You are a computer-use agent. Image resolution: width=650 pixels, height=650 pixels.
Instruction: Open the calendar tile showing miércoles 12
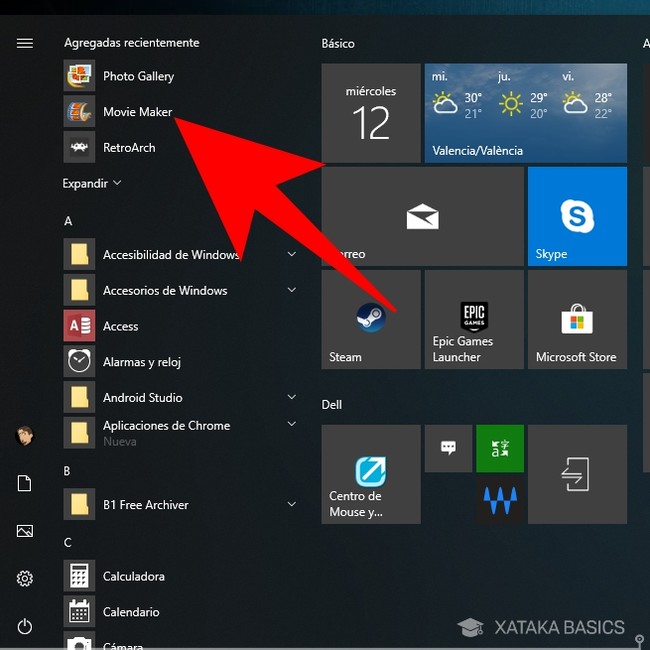pos(371,113)
